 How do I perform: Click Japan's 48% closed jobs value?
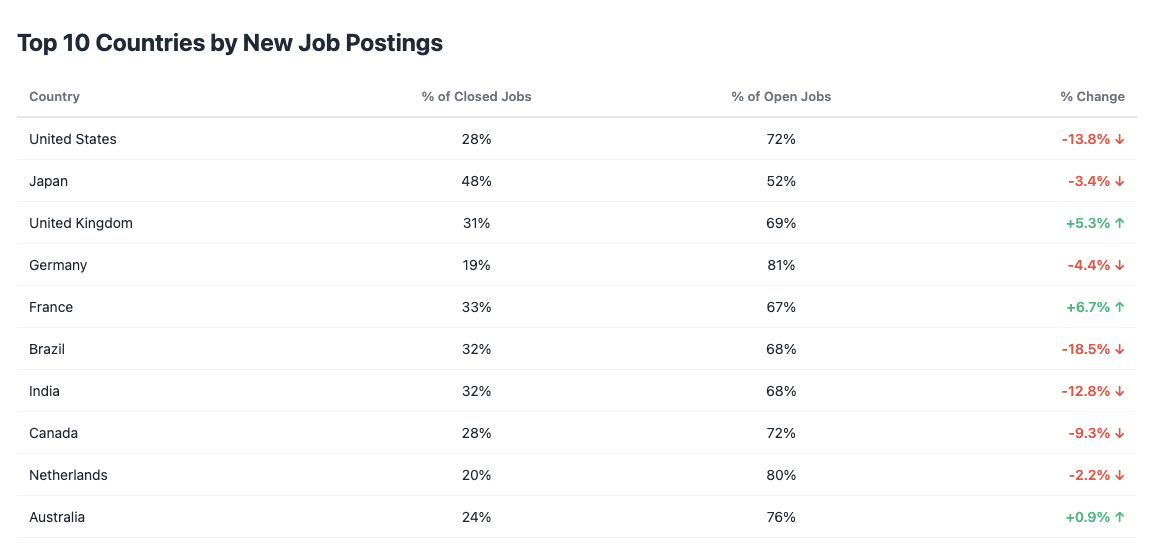[x=476, y=182]
